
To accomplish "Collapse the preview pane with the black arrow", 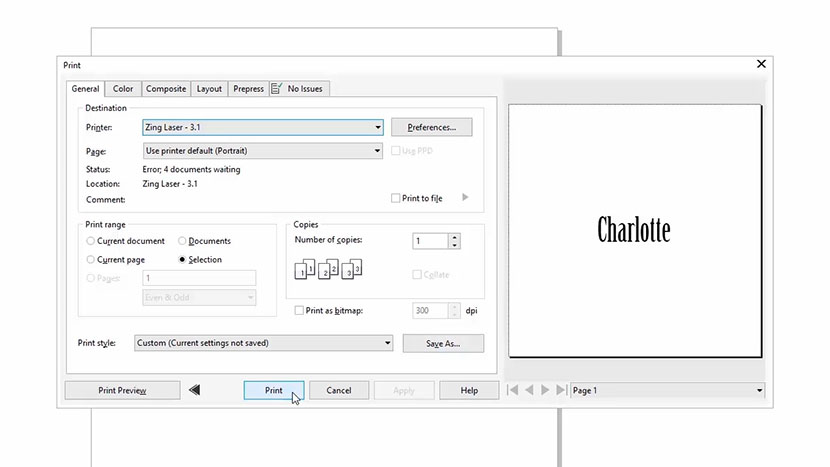I will pos(194,390).
